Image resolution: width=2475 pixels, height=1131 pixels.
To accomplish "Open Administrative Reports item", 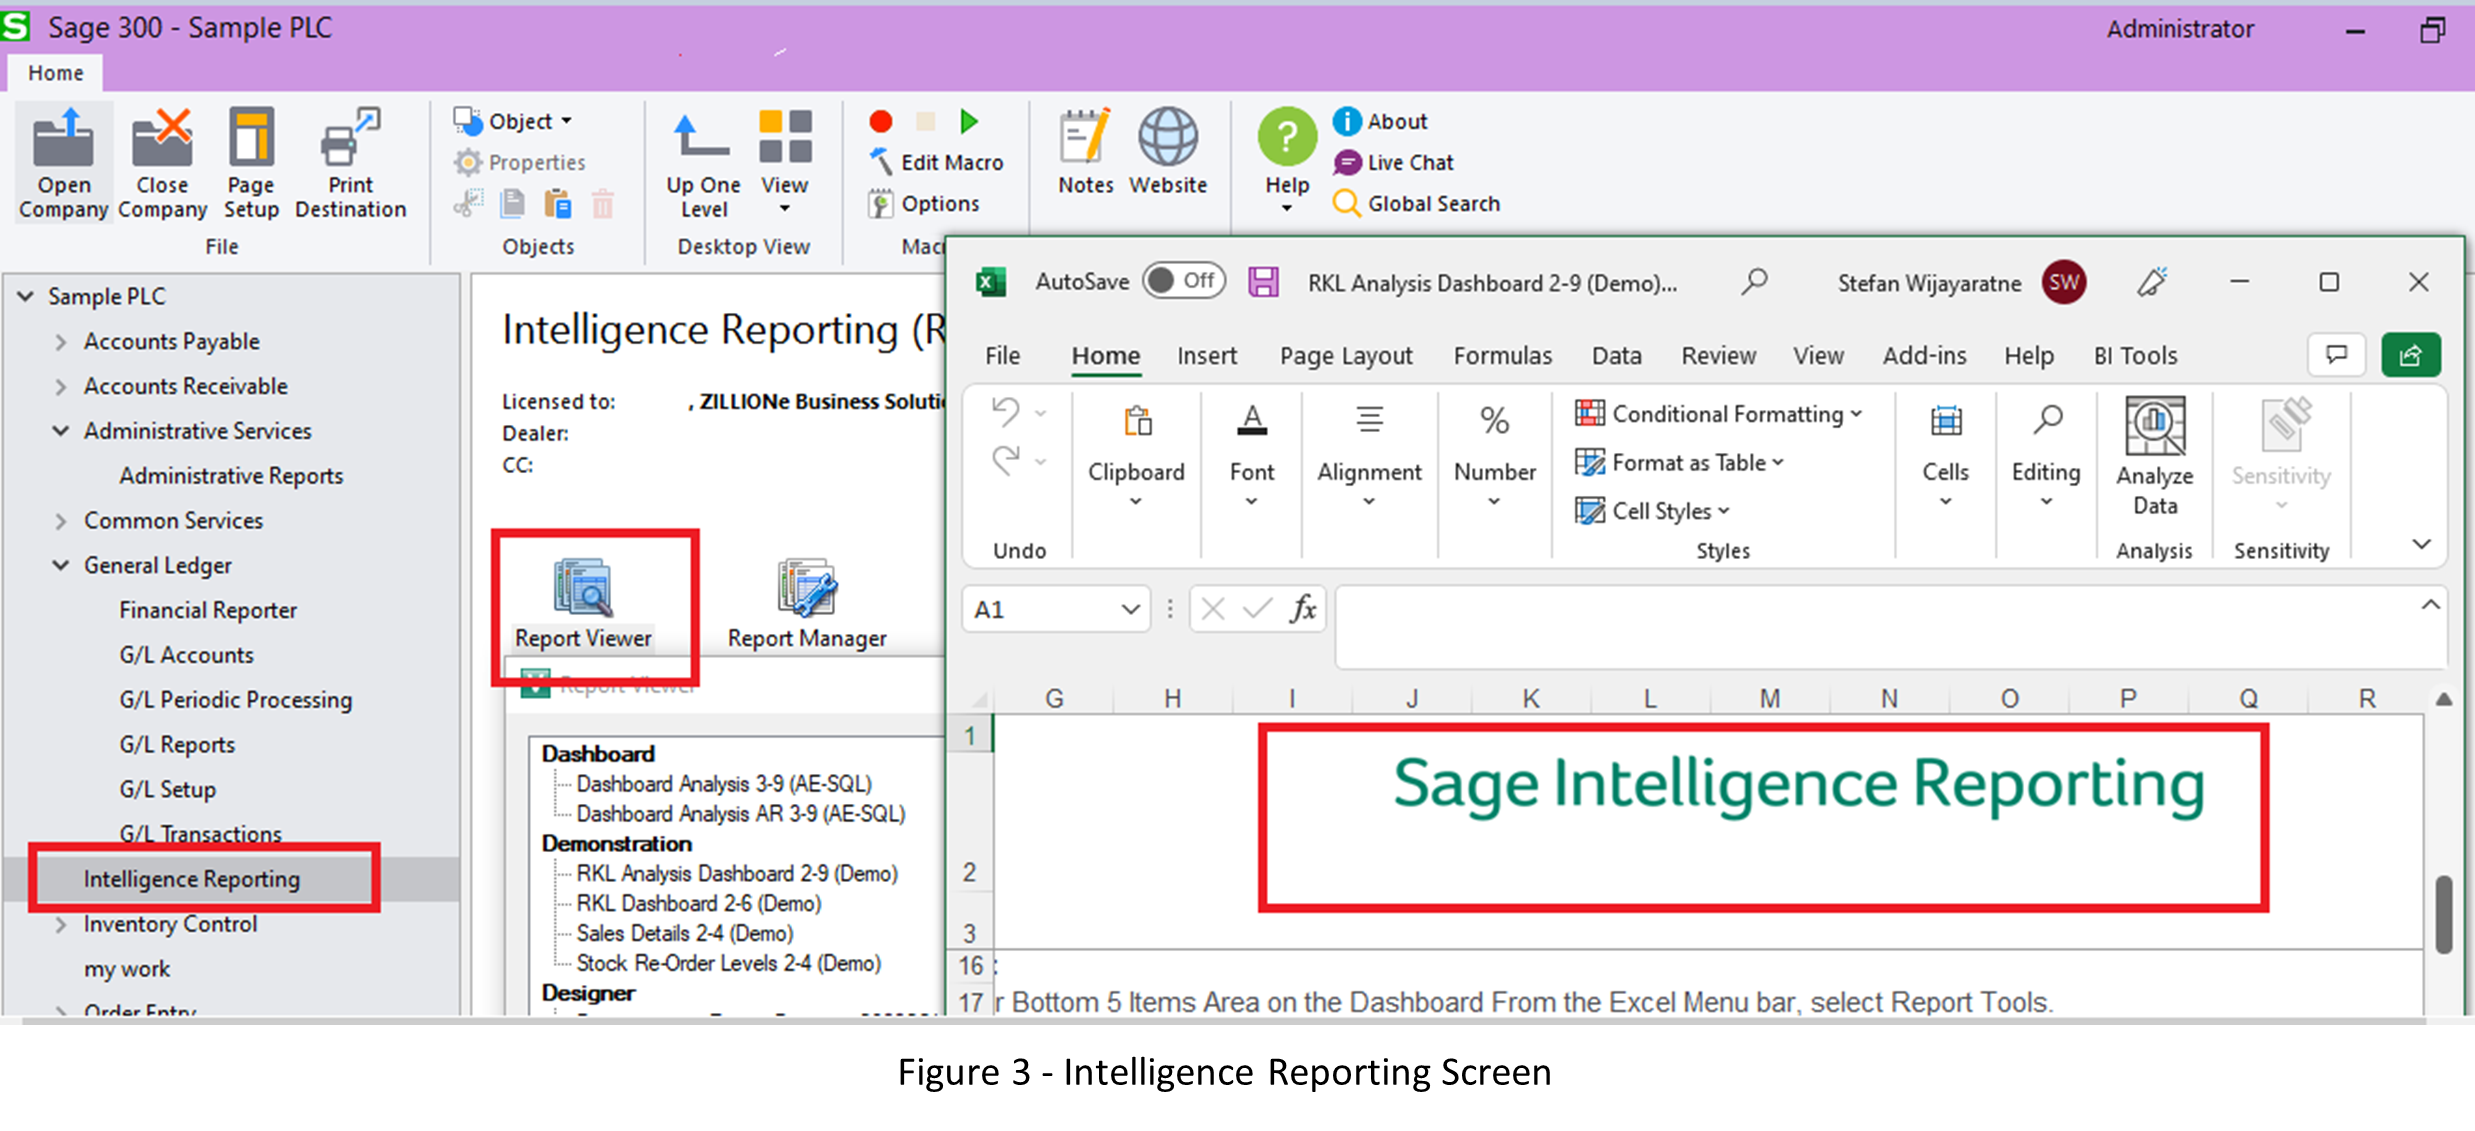I will pos(231,476).
